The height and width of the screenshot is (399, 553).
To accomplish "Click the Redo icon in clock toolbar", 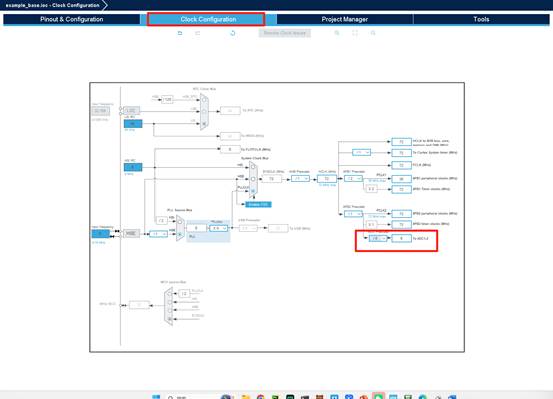I will pyautogui.click(x=198, y=33).
